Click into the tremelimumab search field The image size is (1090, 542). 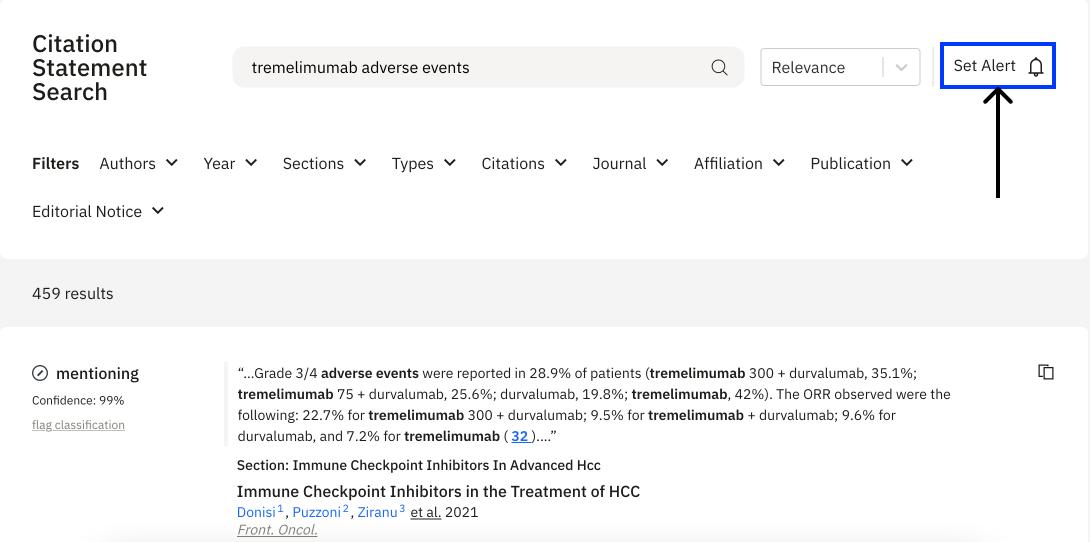click(x=470, y=68)
